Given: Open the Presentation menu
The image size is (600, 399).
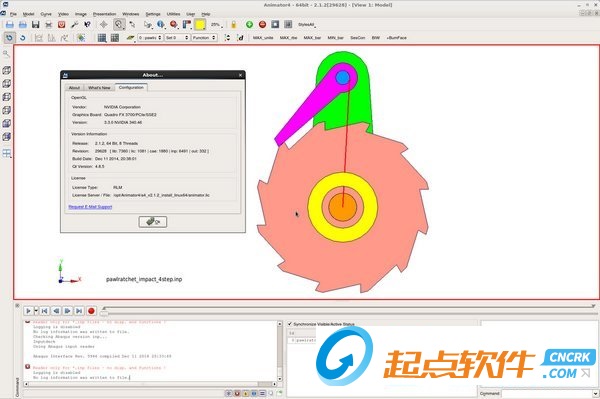Looking at the screenshot, I should [104, 14].
